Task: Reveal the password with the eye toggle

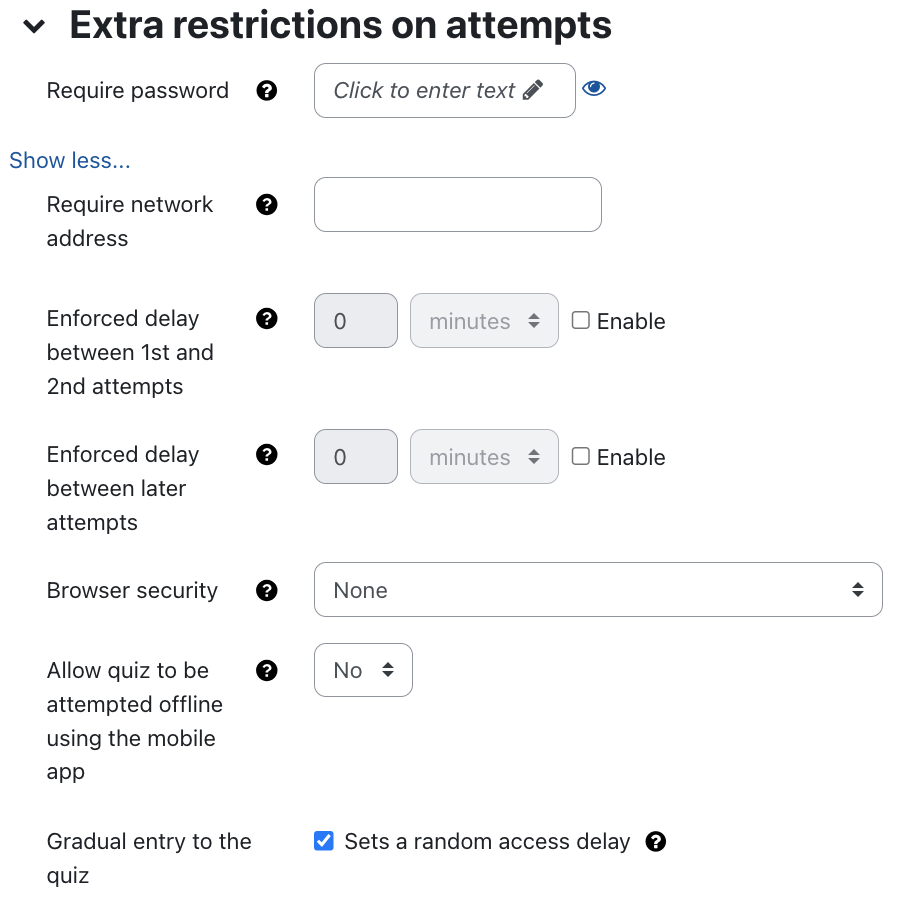Action: point(594,88)
